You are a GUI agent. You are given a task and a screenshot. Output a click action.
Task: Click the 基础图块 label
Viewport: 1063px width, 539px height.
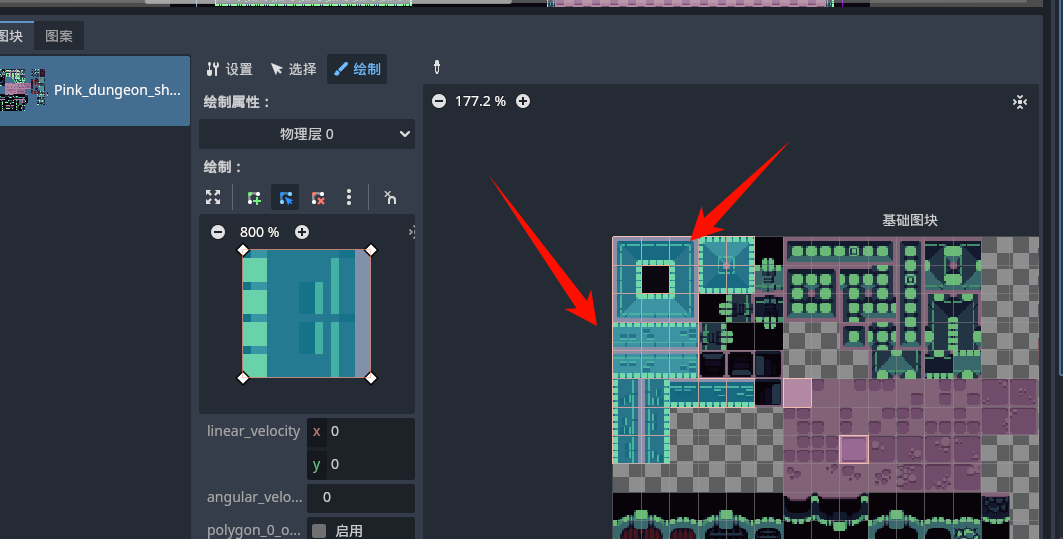pyautogui.click(x=910, y=220)
